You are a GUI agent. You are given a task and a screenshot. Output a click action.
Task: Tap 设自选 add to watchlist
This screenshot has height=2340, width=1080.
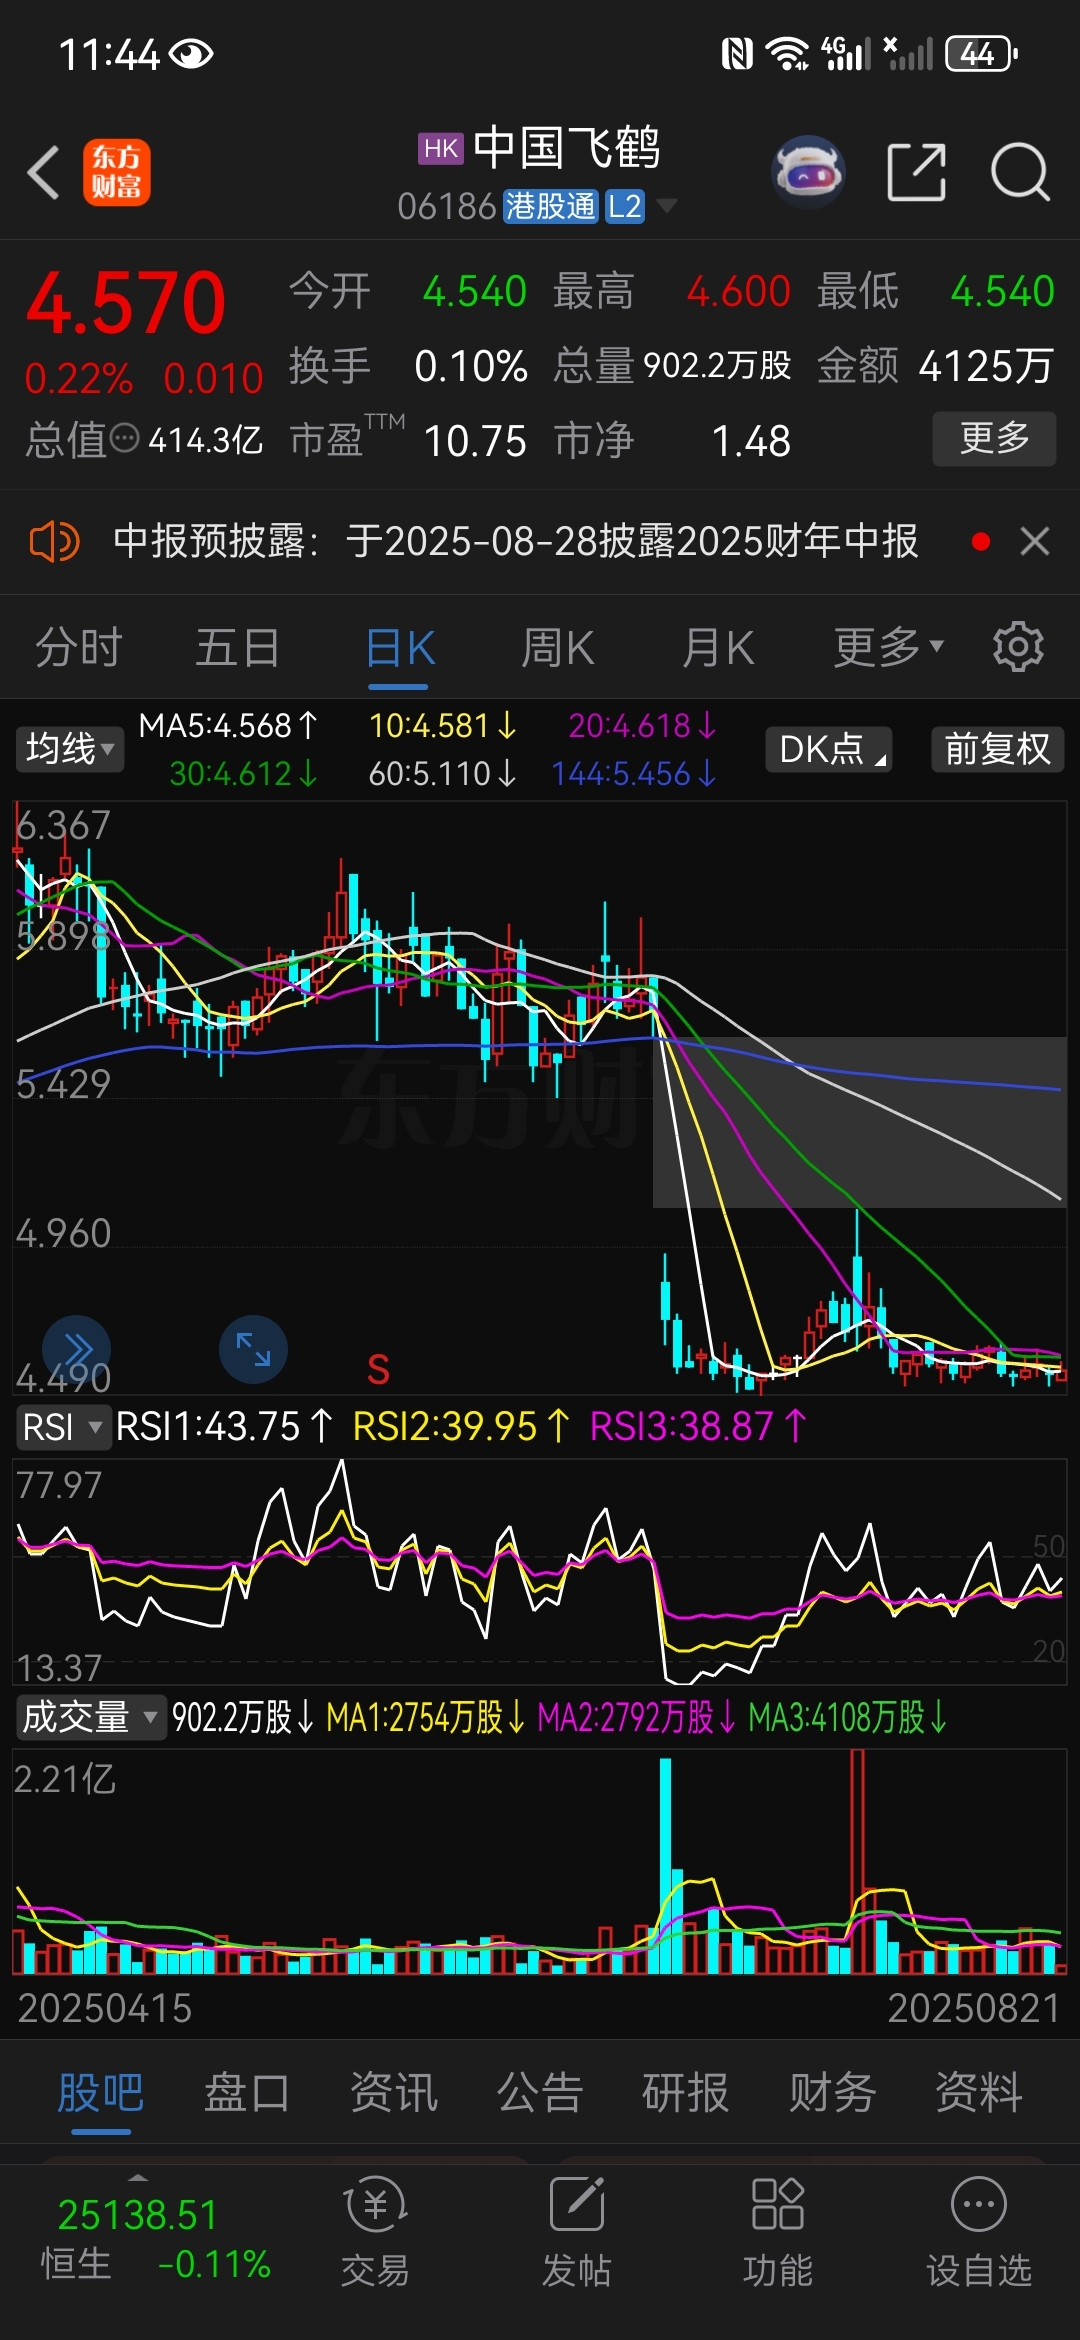pyautogui.click(x=979, y=2232)
